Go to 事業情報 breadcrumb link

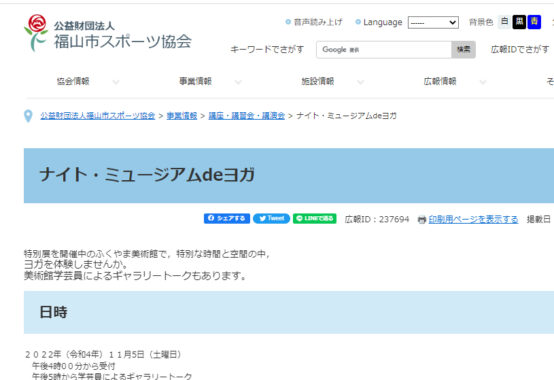tap(182, 116)
